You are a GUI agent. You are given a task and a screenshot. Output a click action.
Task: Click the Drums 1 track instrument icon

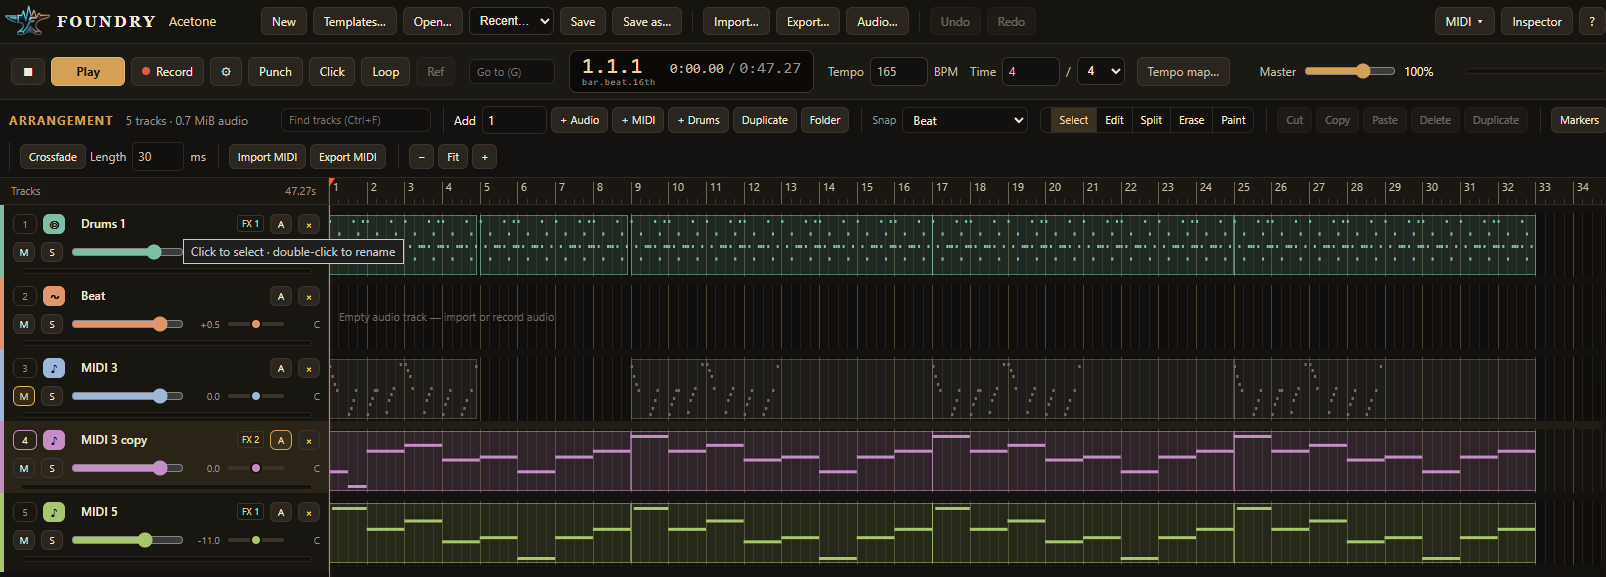click(54, 224)
